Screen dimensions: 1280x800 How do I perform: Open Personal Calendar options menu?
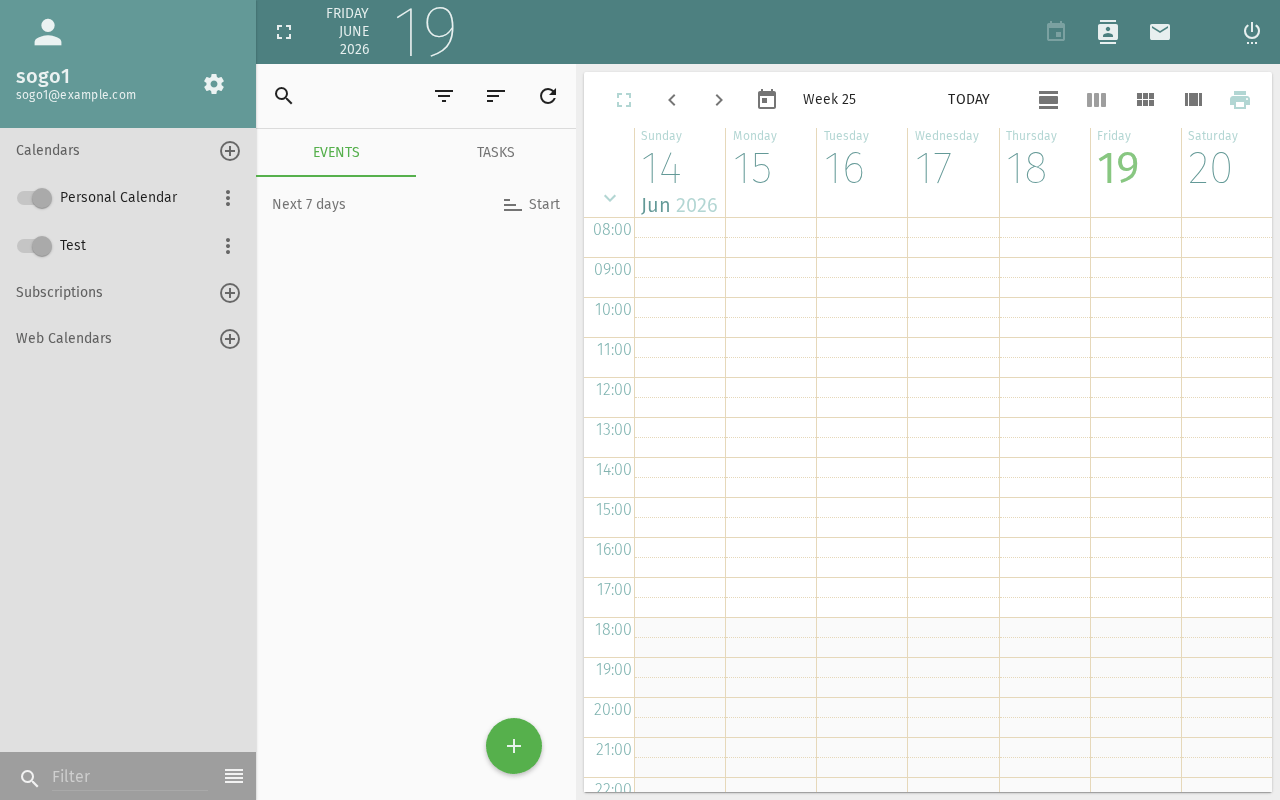coord(228,198)
